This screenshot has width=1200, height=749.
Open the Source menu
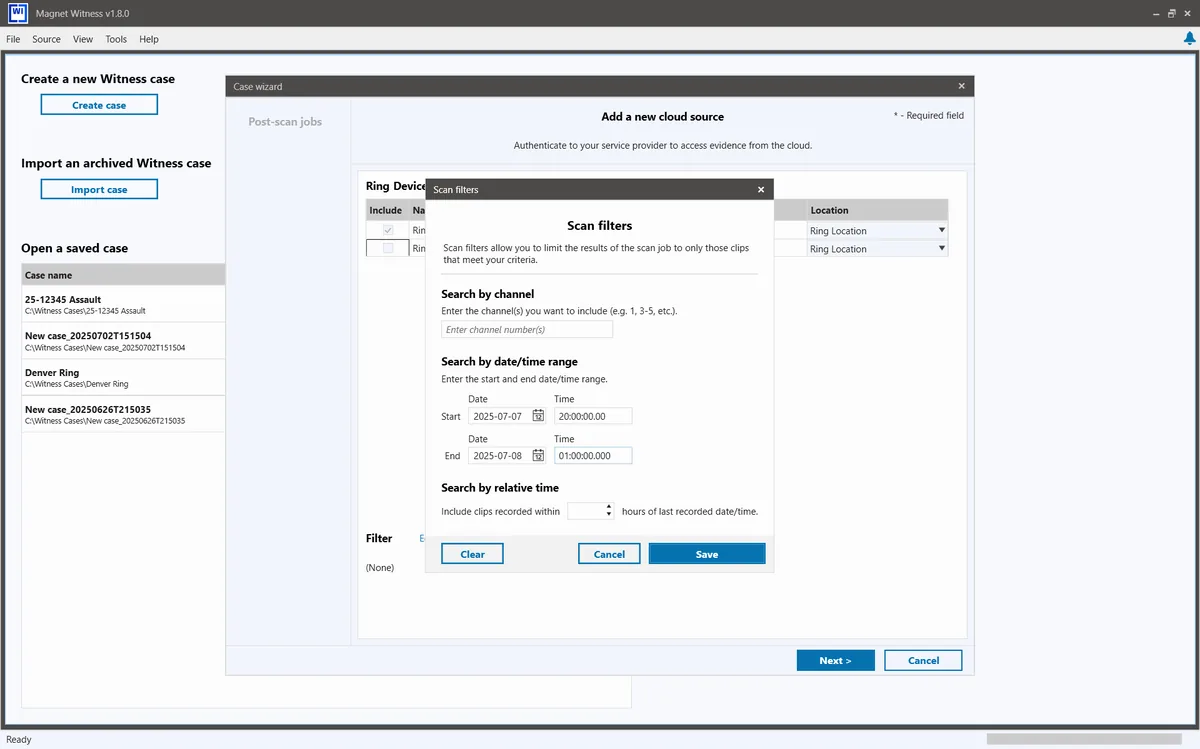(x=46, y=39)
